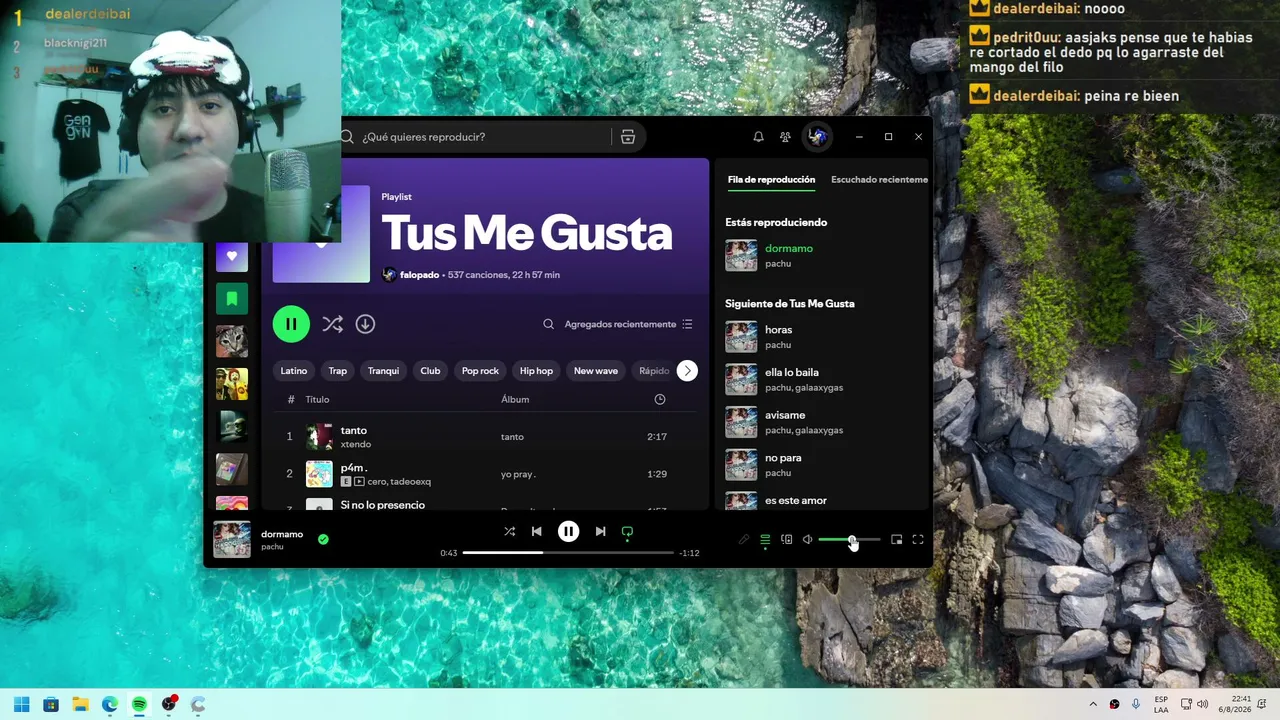The width and height of the screenshot is (1280, 720).
Task: Sort tracks by the Álbum column header
Action: point(515,400)
